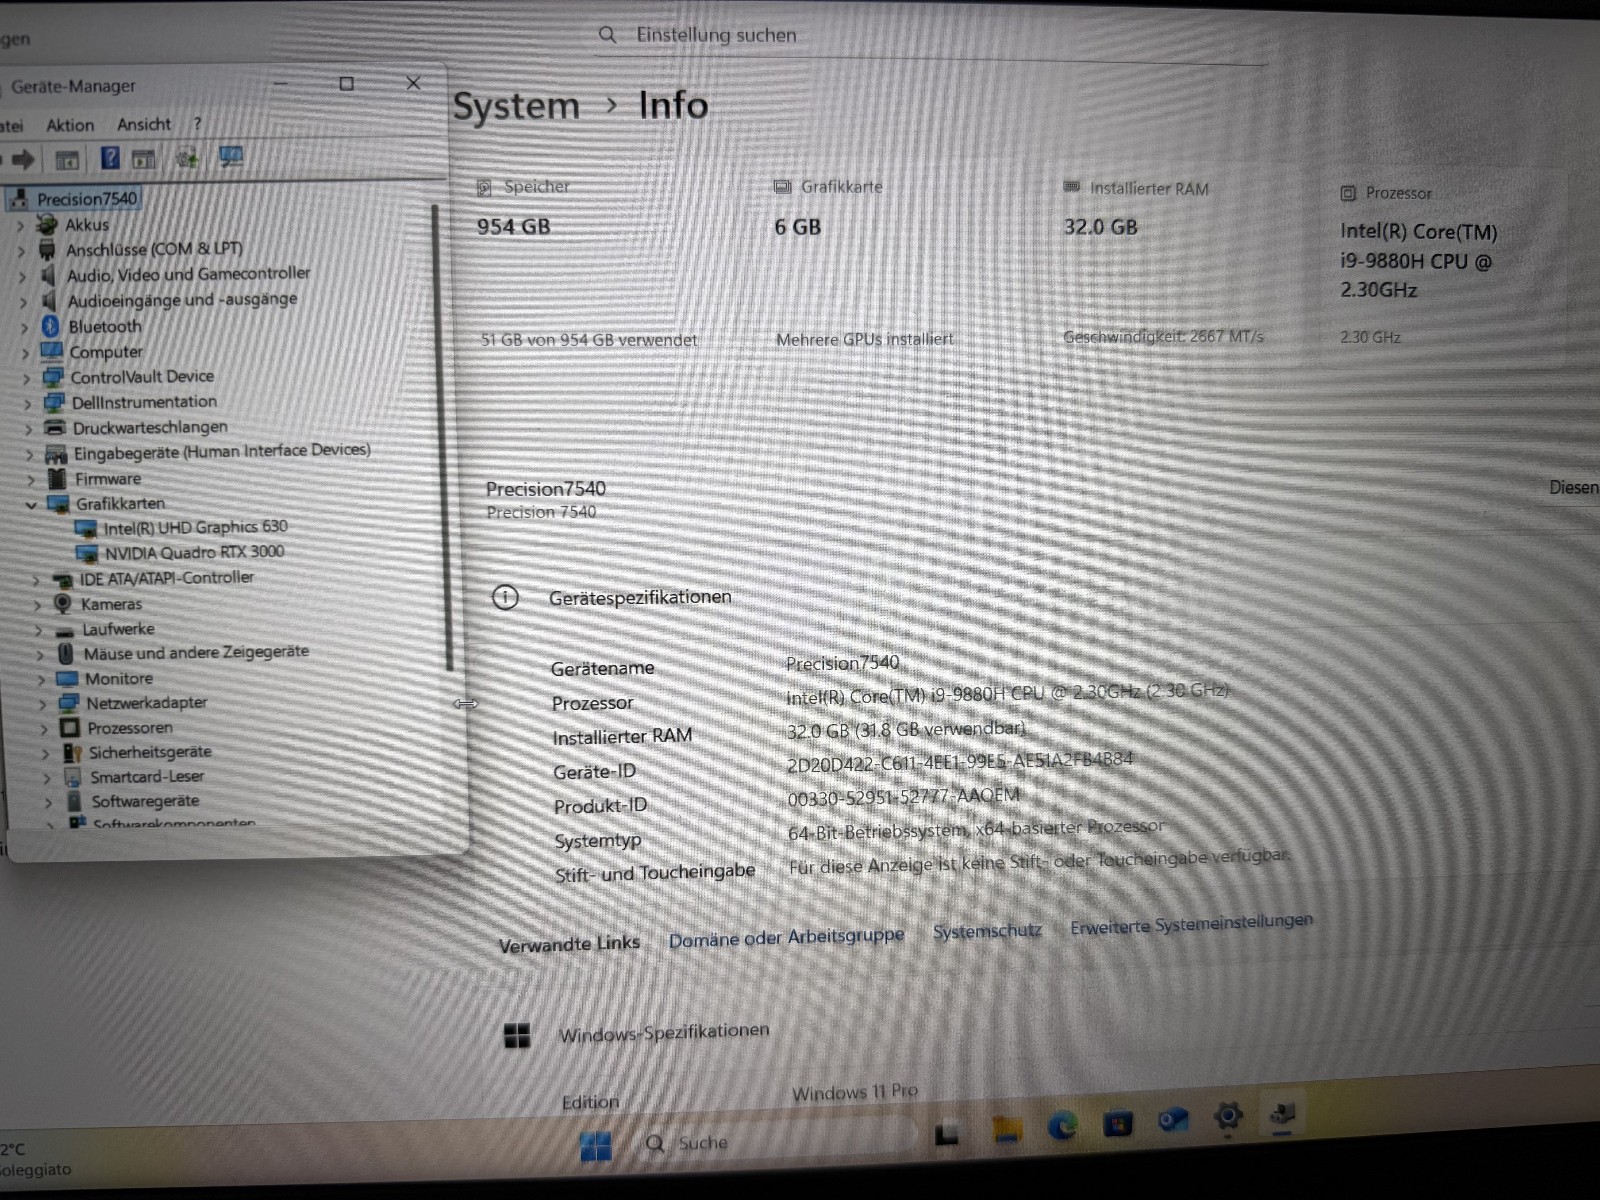The height and width of the screenshot is (1200, 1600).
Task: Expand Audio, Video und Gamecontroller node
Action: pos(23,276)
